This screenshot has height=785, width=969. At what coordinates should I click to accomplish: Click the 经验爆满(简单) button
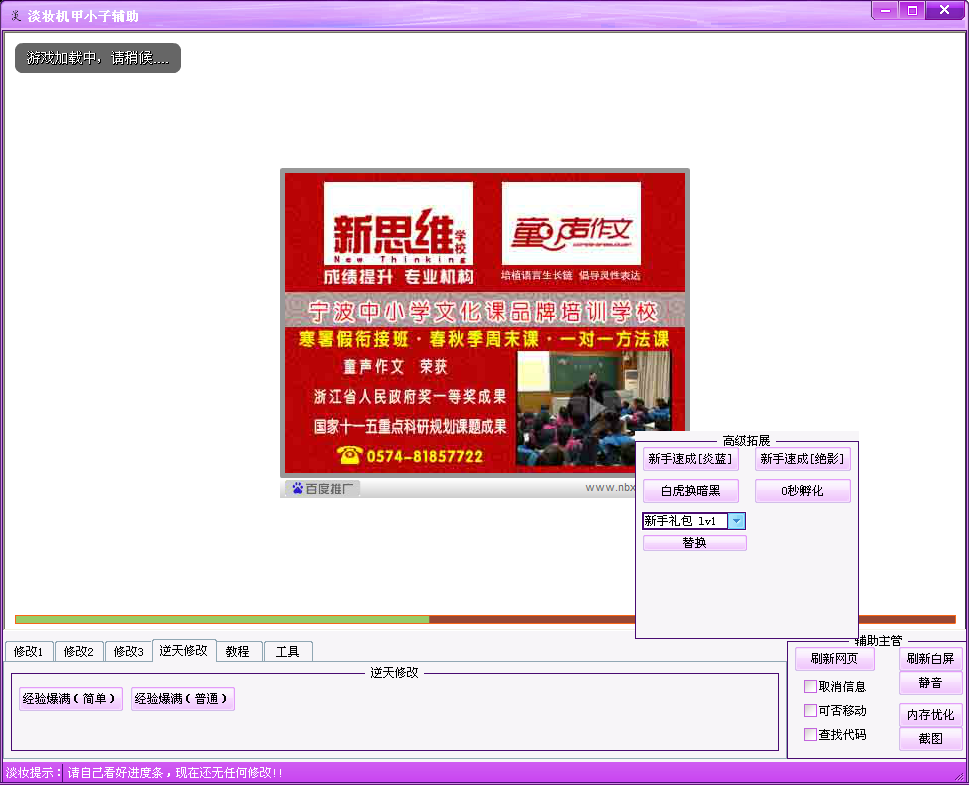(71, 699)
